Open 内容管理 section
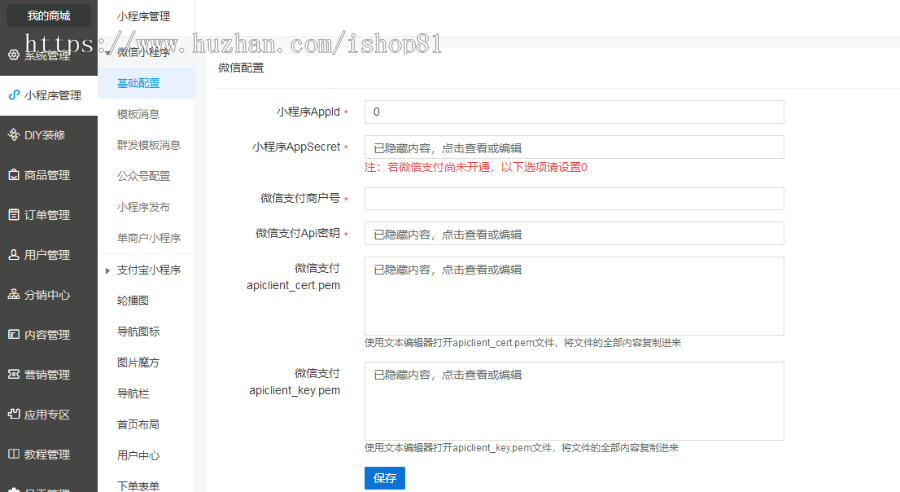900x492 pixels. tap(49, 335)
